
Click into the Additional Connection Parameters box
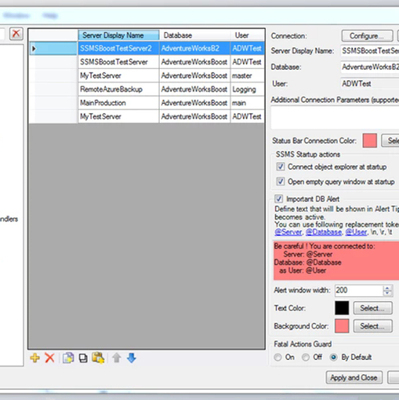335,117
